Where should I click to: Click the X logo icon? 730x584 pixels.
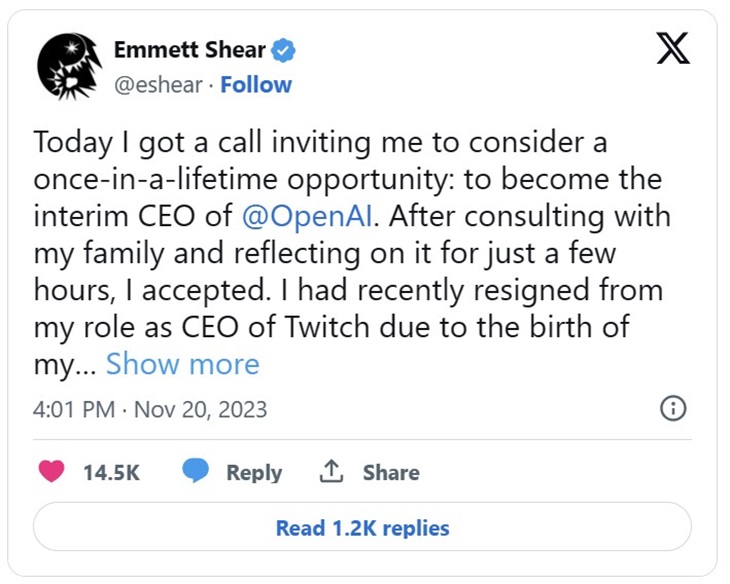tap(673, 48)
